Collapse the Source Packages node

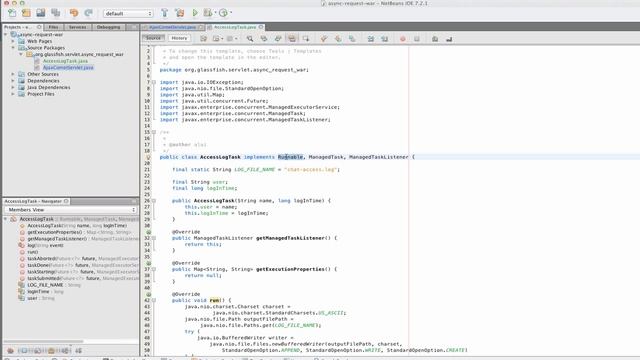coord(13,48)
